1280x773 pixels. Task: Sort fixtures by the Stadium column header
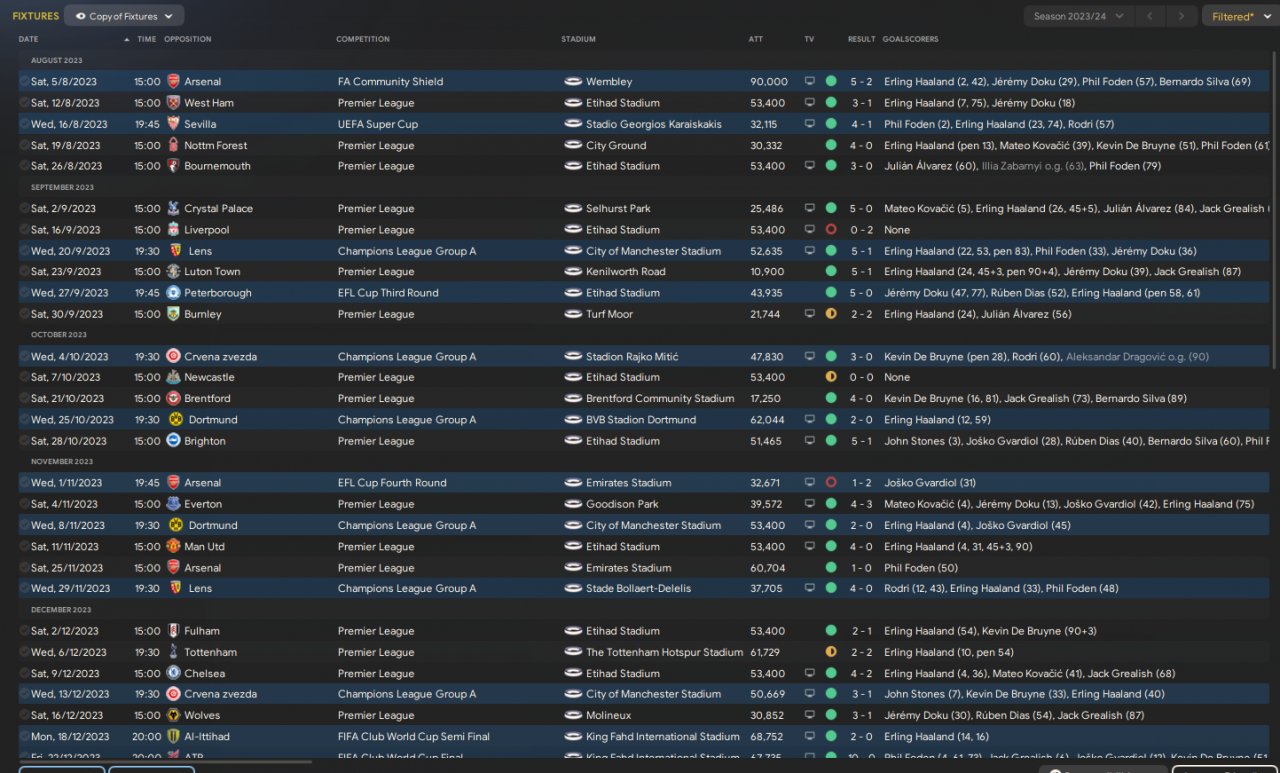(x=578, y=40)
